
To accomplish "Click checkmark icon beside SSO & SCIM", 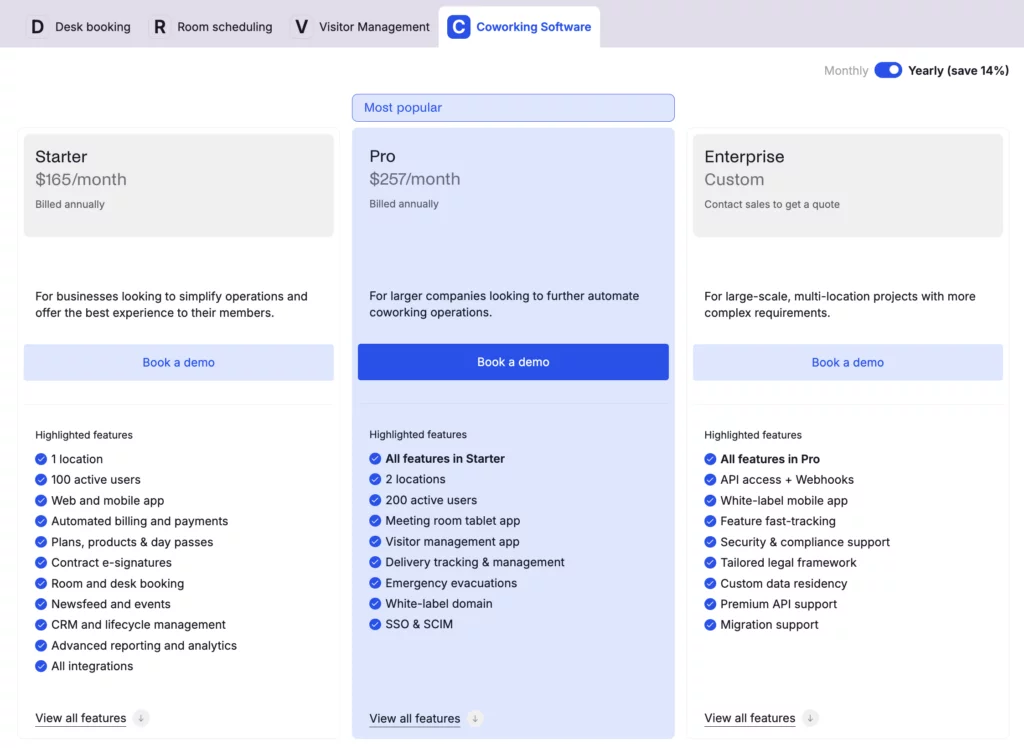I will [375, 625].
